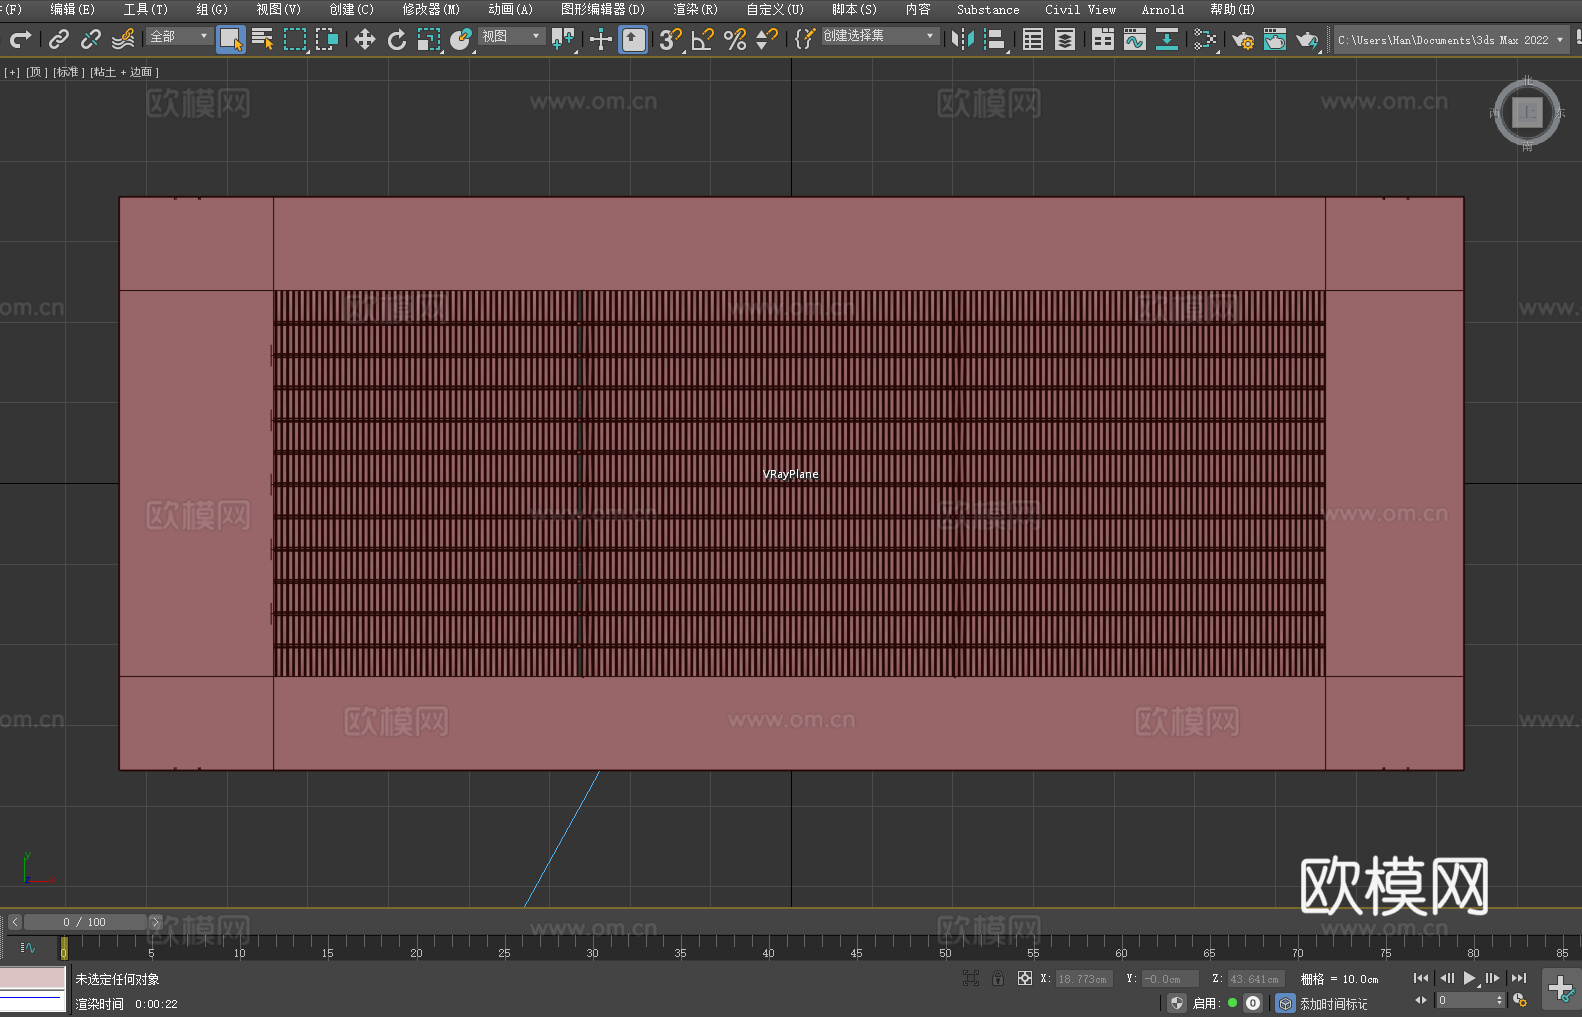Click the Go to Start playback button
Image resolution: width=1582 pixels, height=1017 pixels.
(1421, 978)
